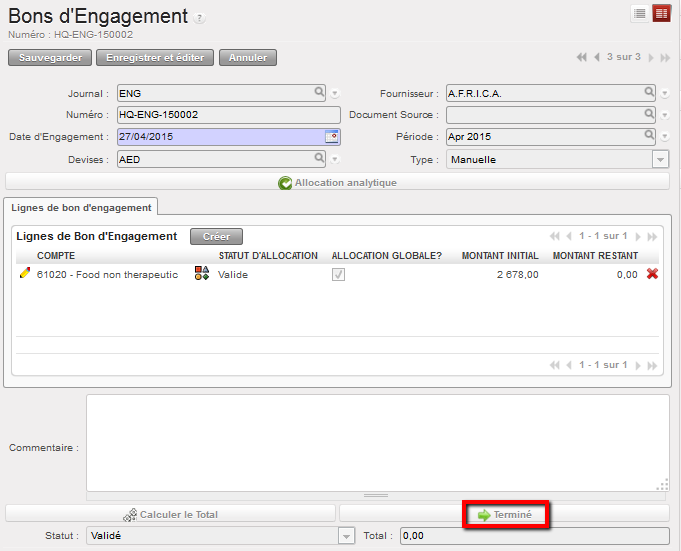
Task: Click into the Commentaire text area
Action: click(x=376, y=442)
